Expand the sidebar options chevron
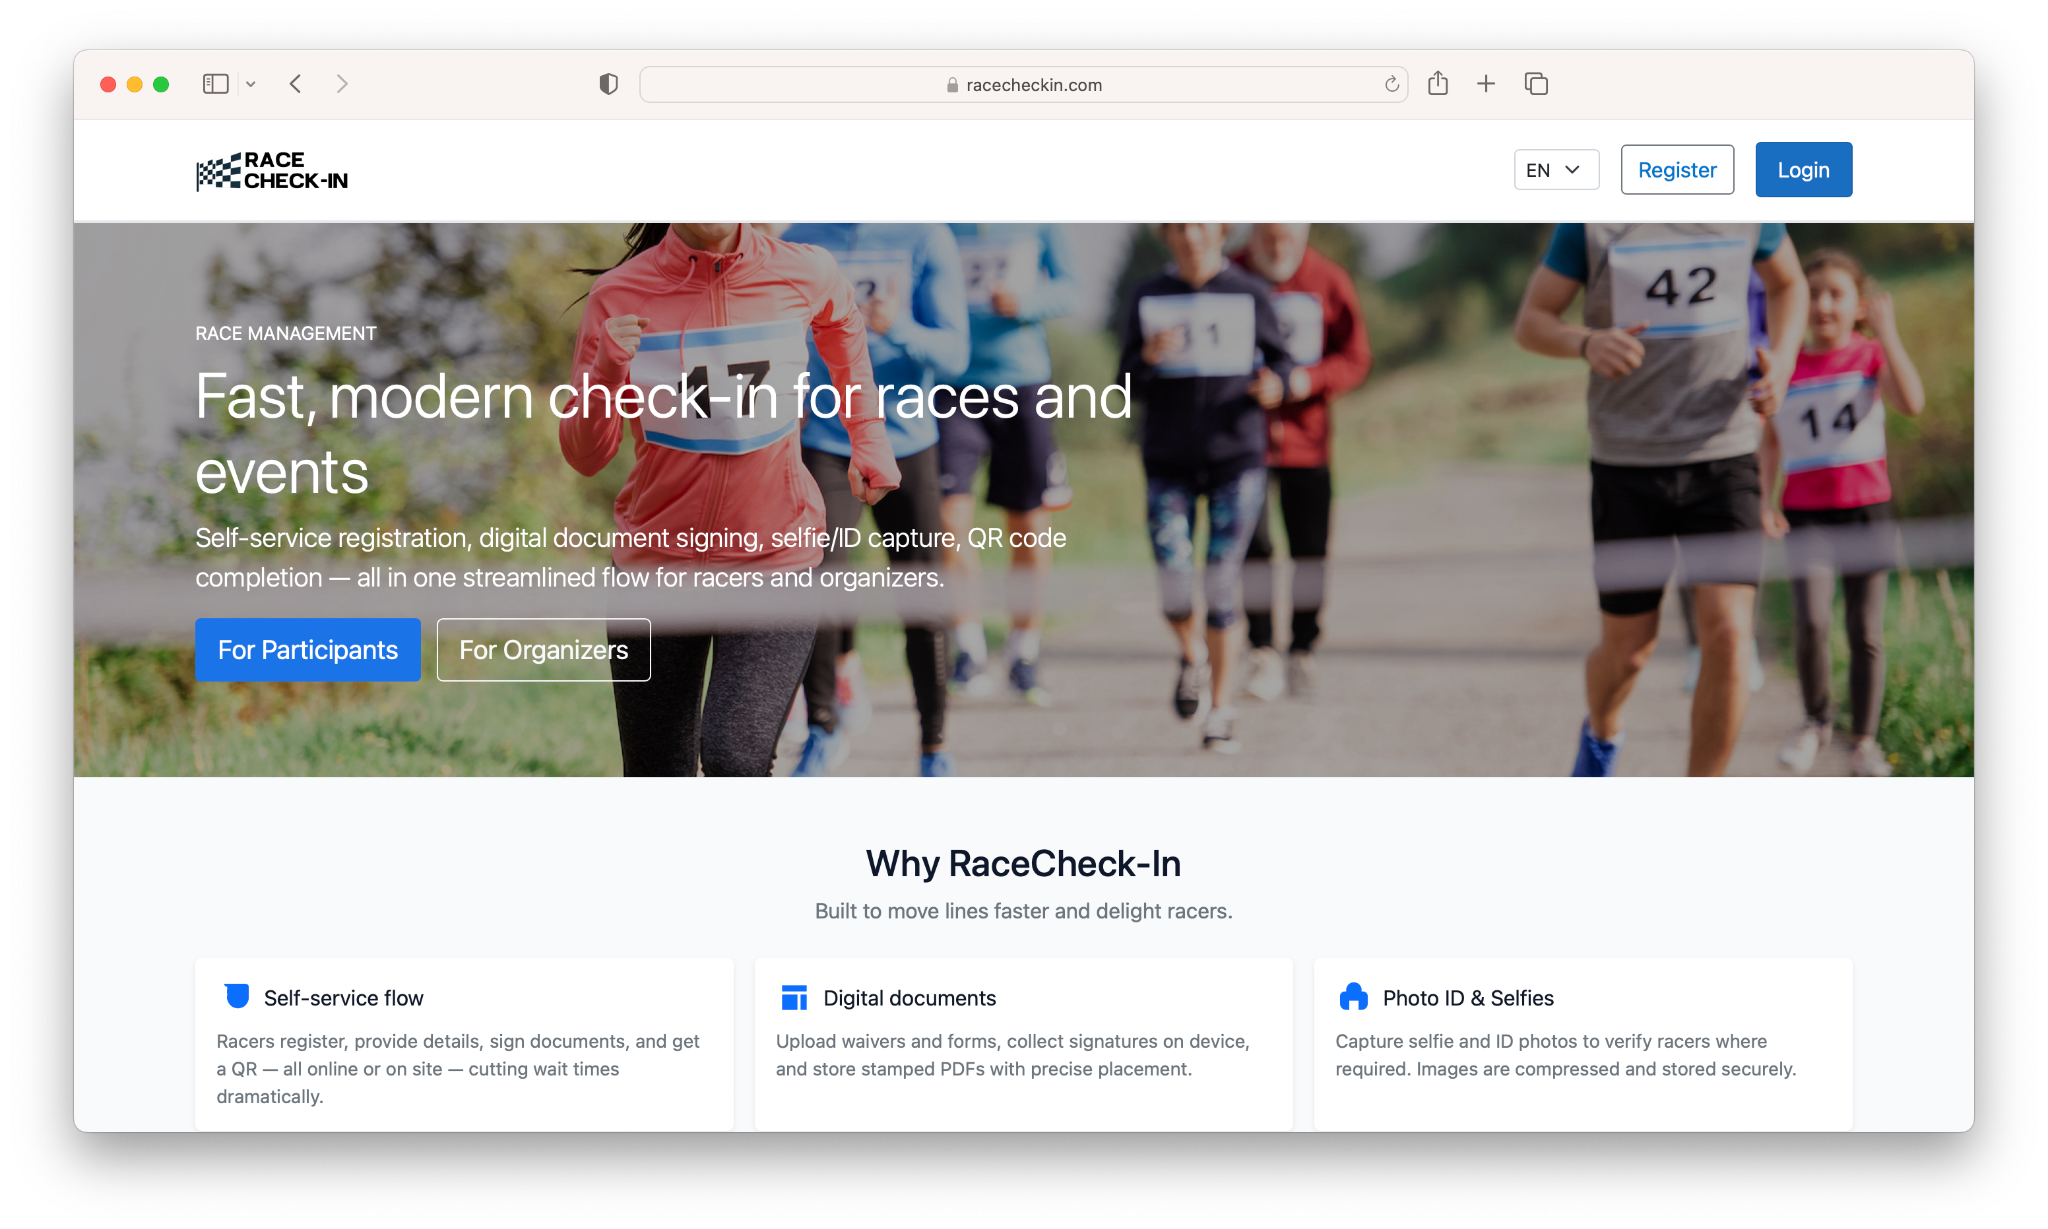 coord(251,84)
